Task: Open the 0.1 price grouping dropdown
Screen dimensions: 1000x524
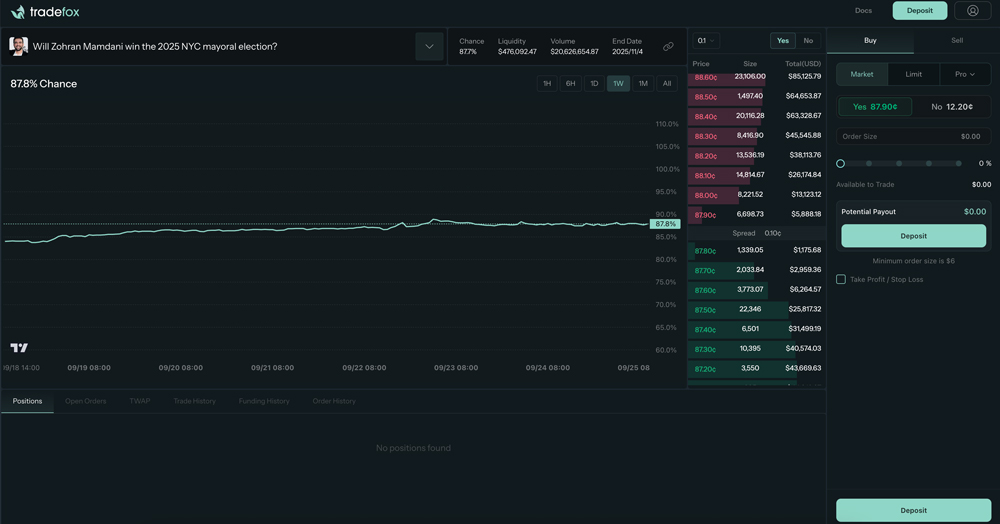Action: [706, 41]
